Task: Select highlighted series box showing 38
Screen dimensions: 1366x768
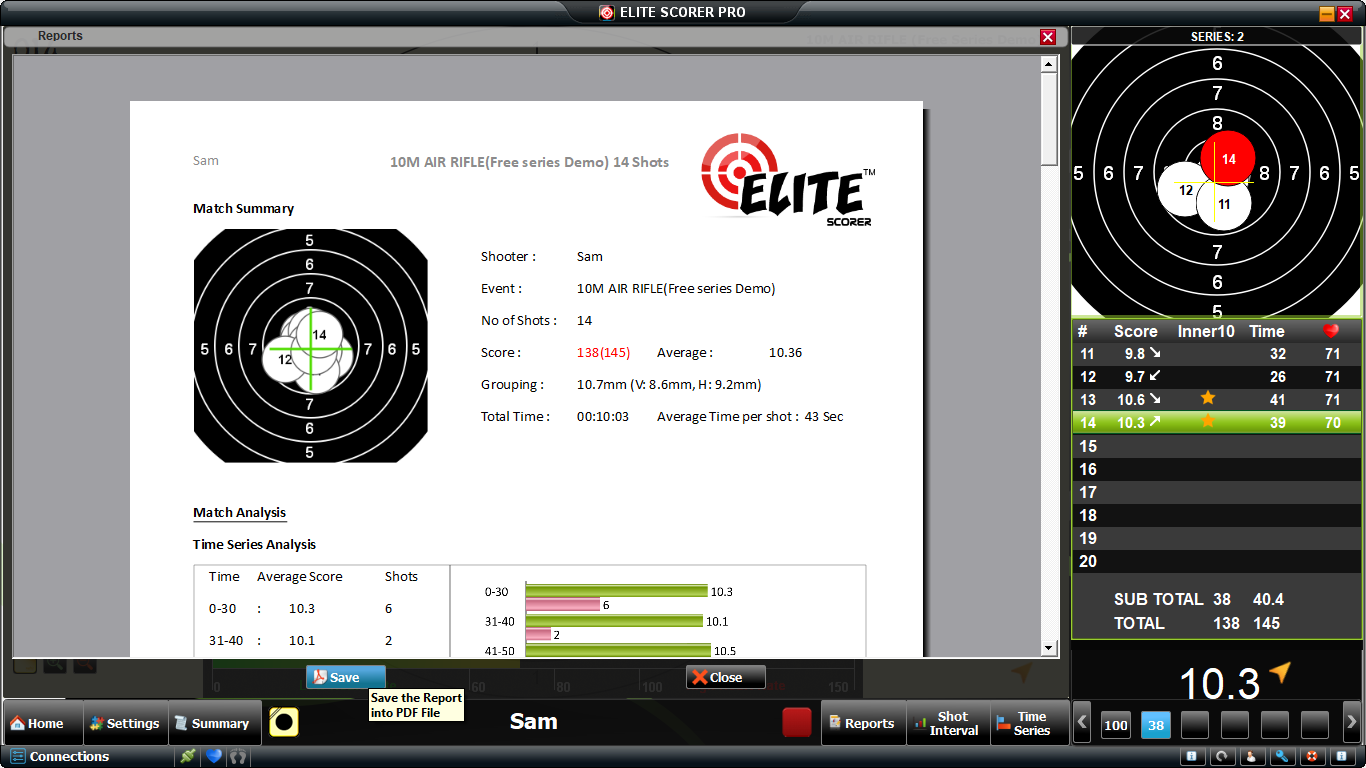Action: (1156, 725)
